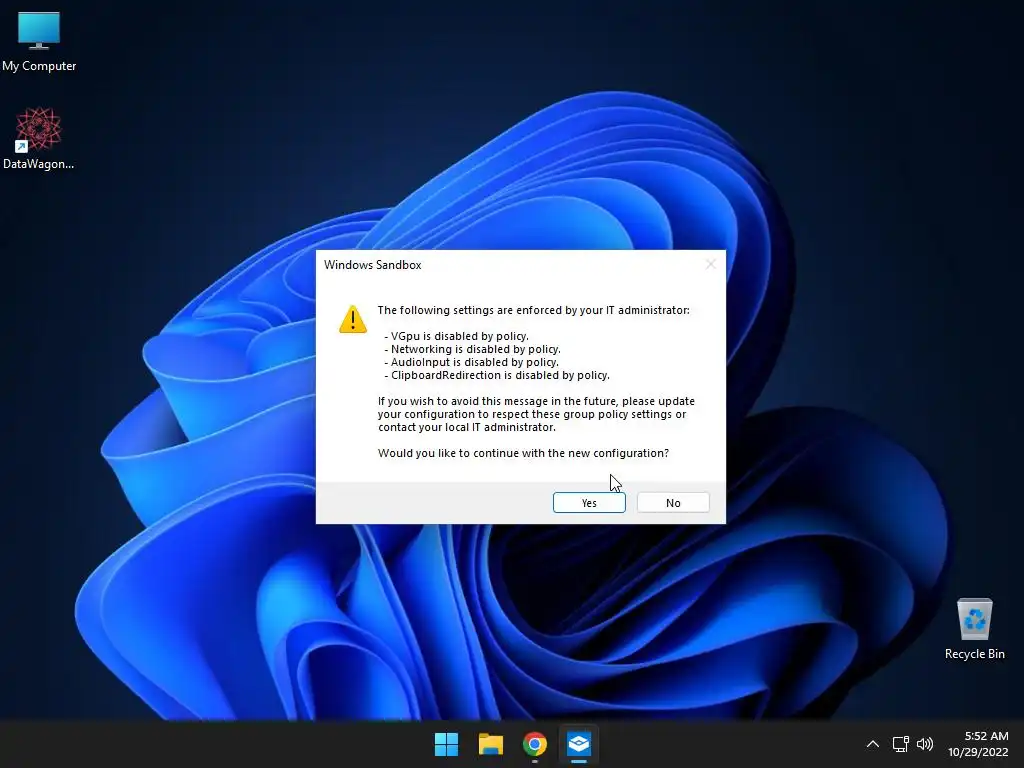The height and width of the screenshot is (768, 1024).
Task: Click Yes to continue with the new configuration
Action: pos(589,502)
